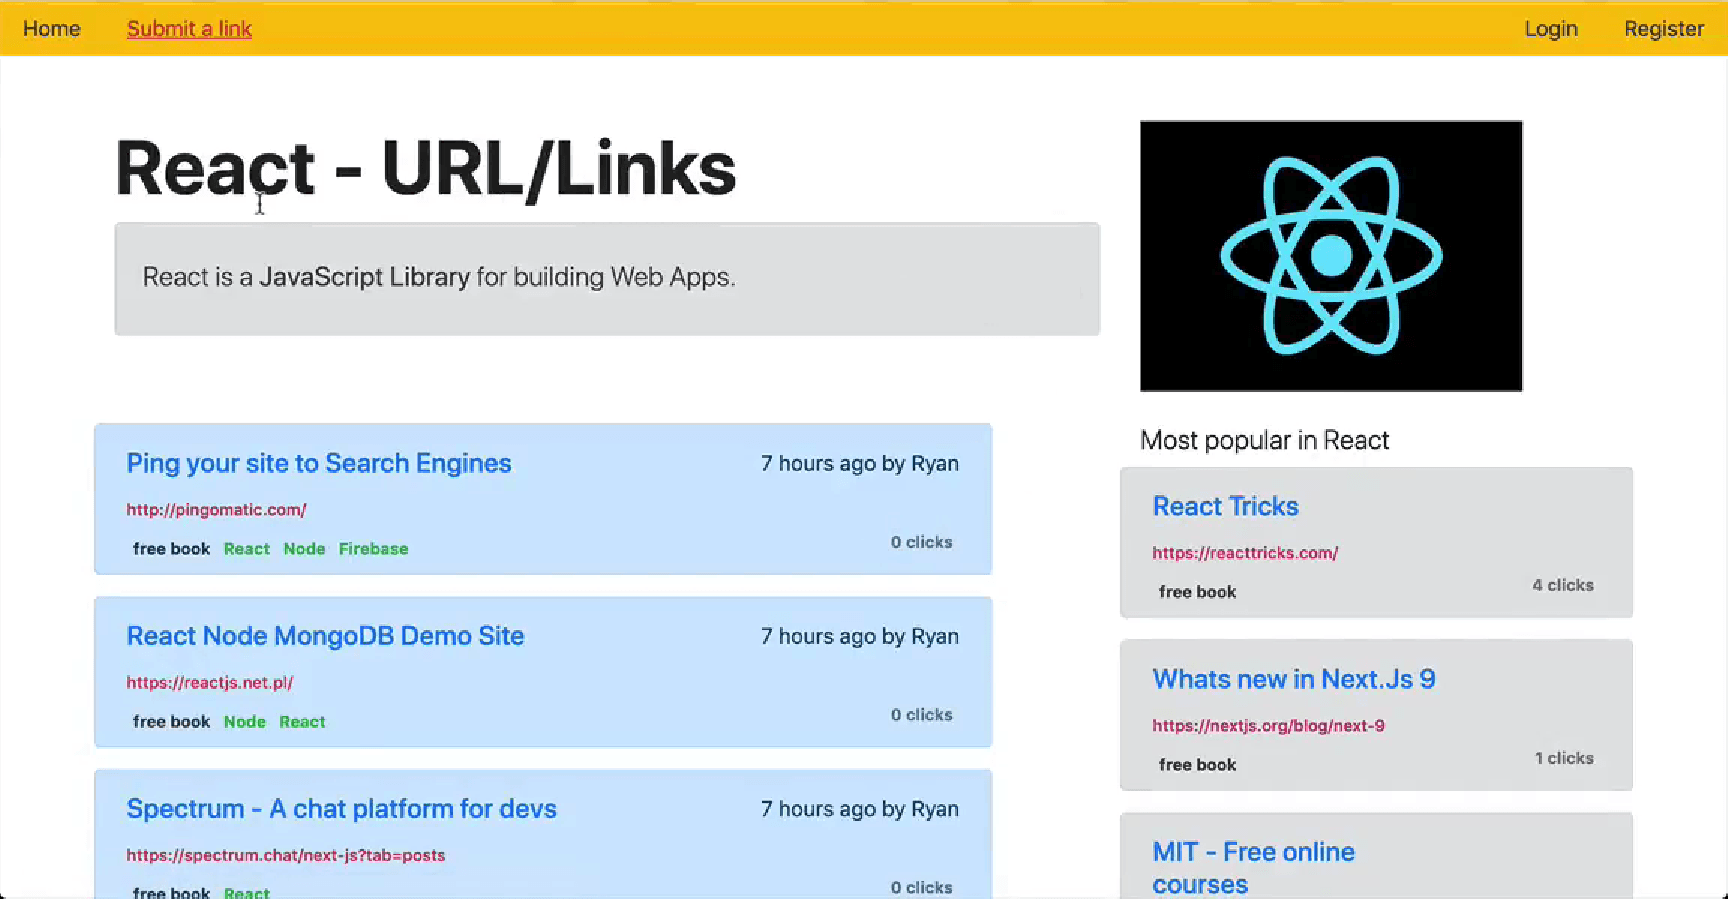Open 'MIT - Free online courses' link
This screenshot has width=1728, height=899.
(1253, 868)
